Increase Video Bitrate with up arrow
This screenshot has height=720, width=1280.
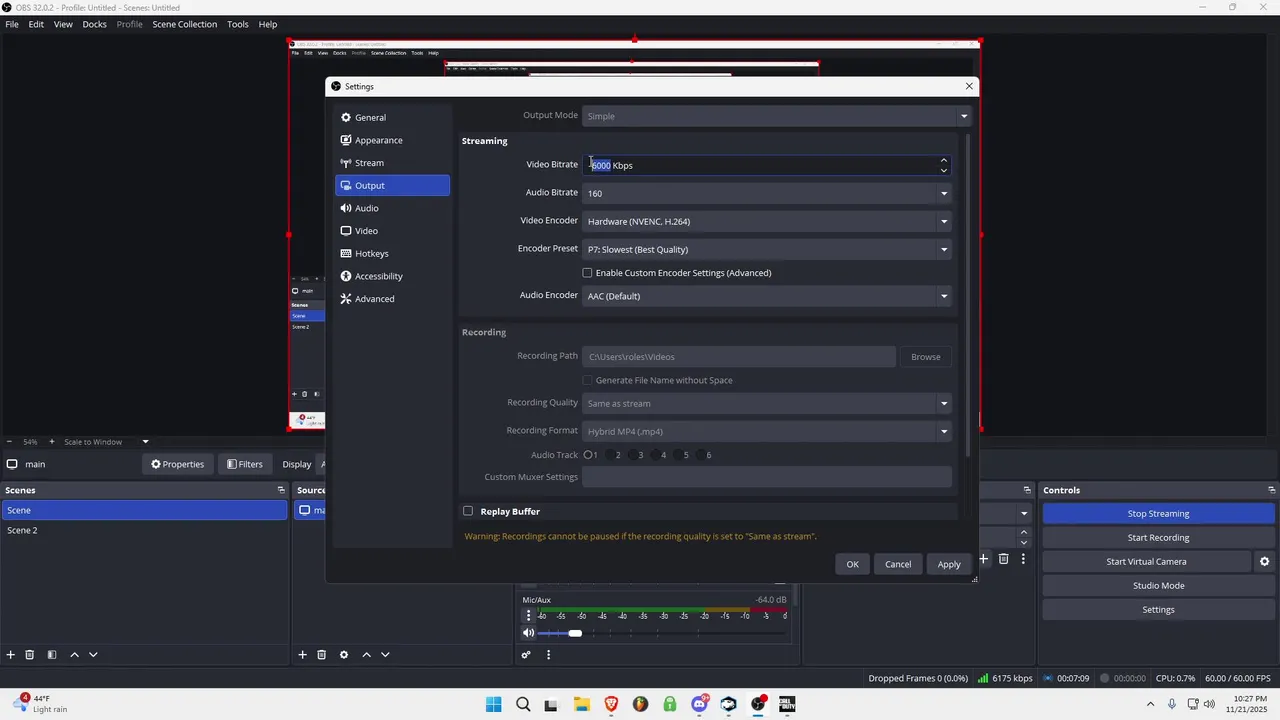(x=943, y=160)
